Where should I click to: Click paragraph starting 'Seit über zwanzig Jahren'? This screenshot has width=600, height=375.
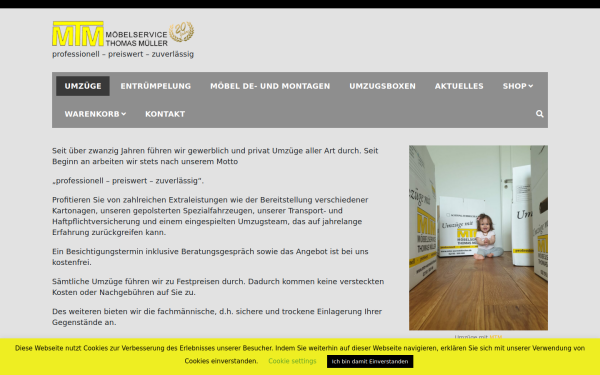(215, 156)
